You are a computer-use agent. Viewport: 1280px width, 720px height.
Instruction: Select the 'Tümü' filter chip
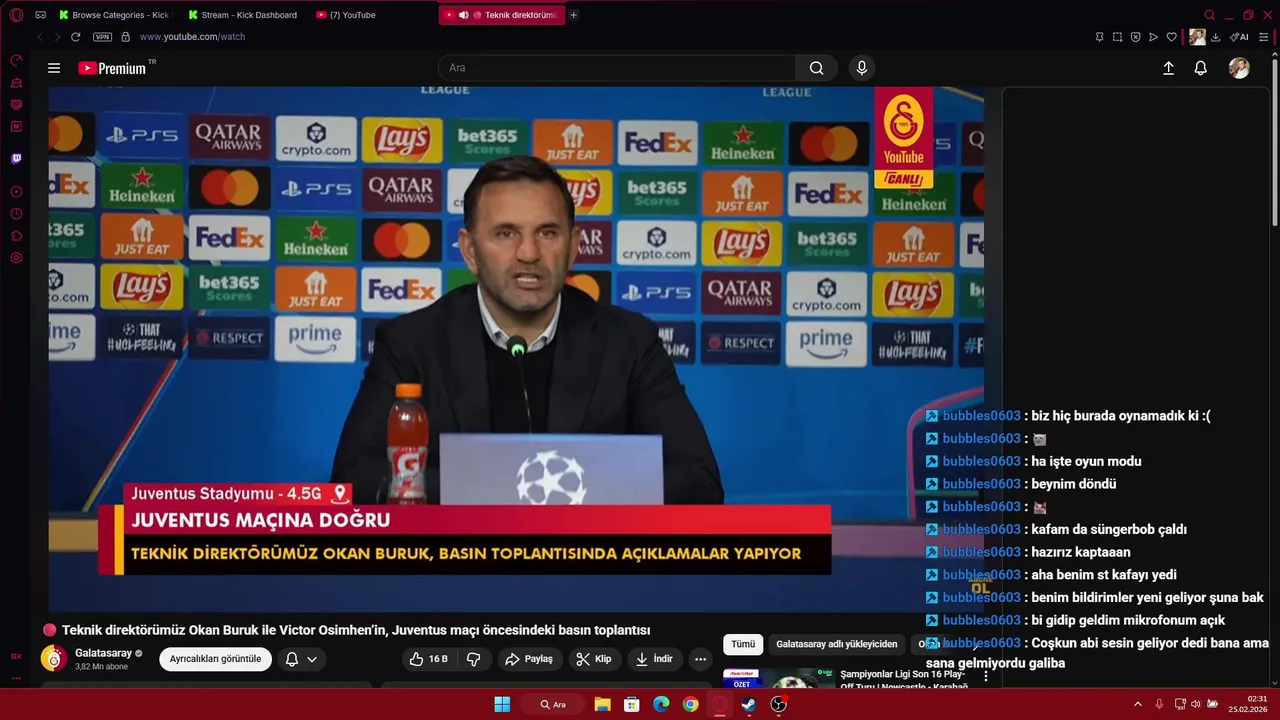[743, 645]
